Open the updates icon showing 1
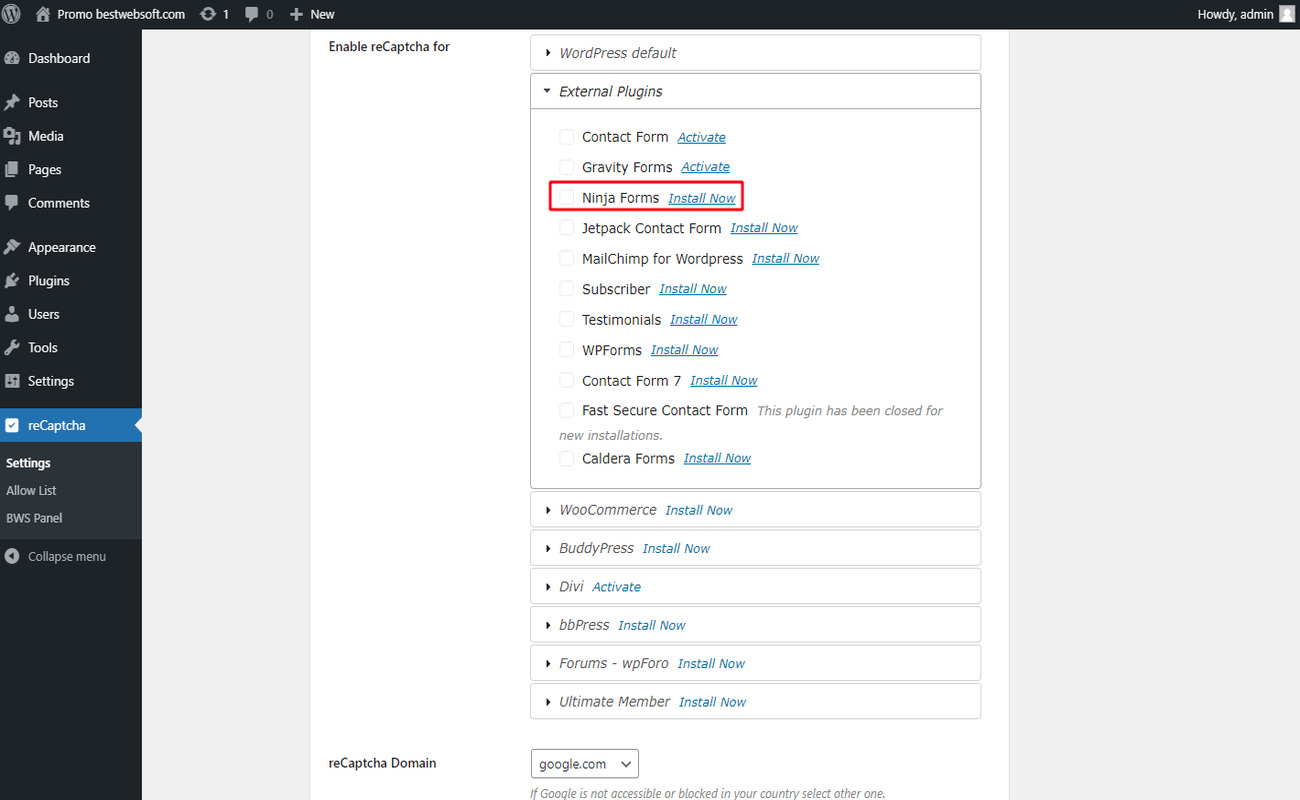Viewport: 1300px width, 800px height. coord(208,14)
